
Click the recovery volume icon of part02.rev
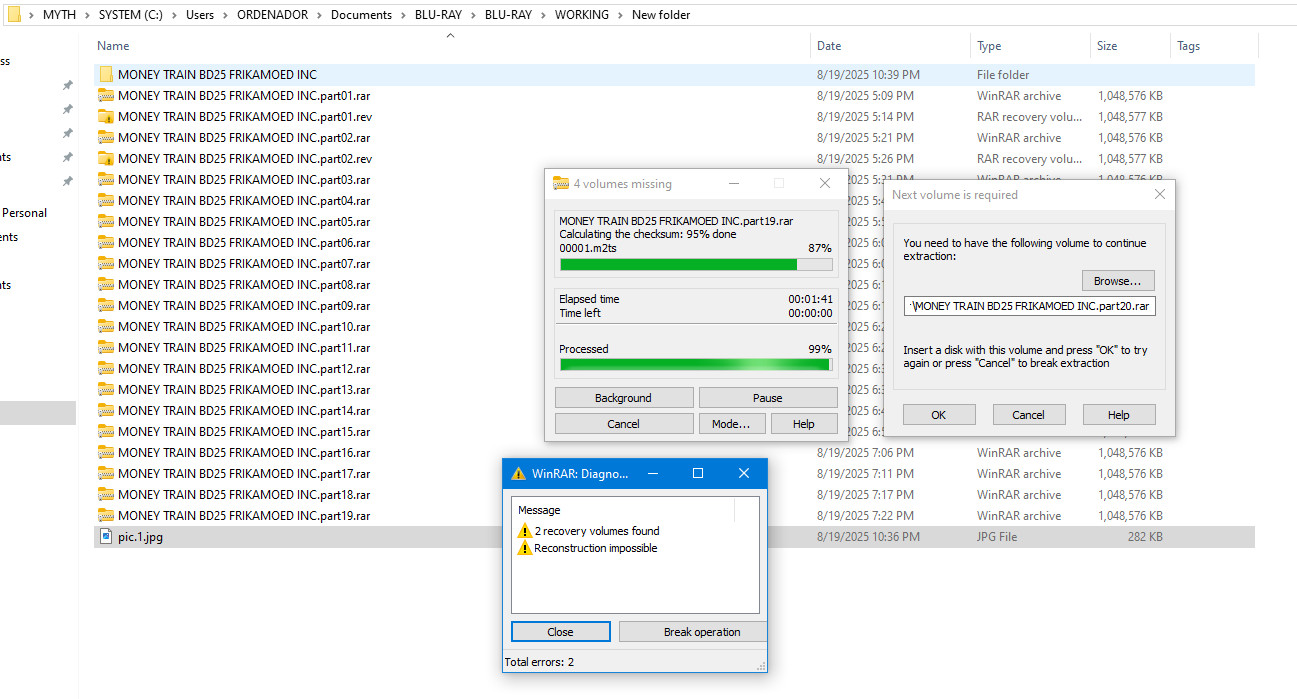pos(106,159)
